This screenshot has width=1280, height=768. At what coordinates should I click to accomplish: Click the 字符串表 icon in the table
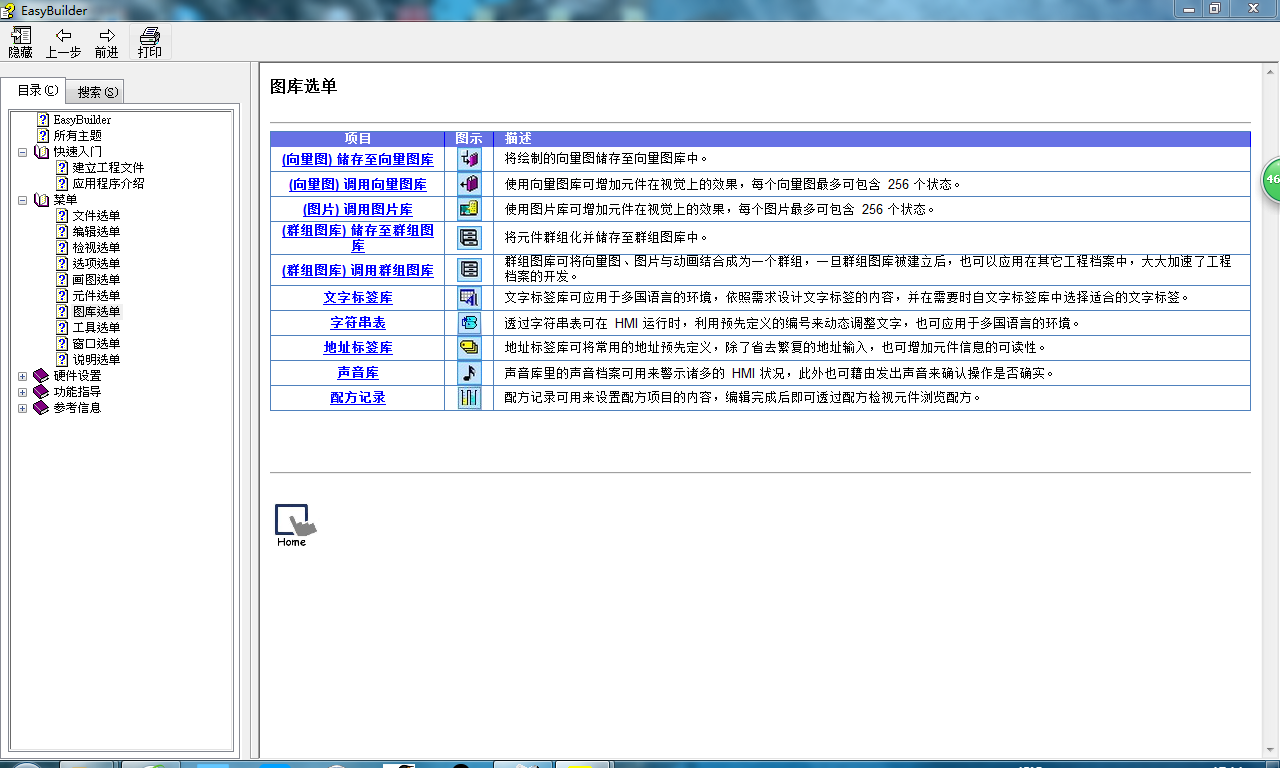click(x=469, y=322)
